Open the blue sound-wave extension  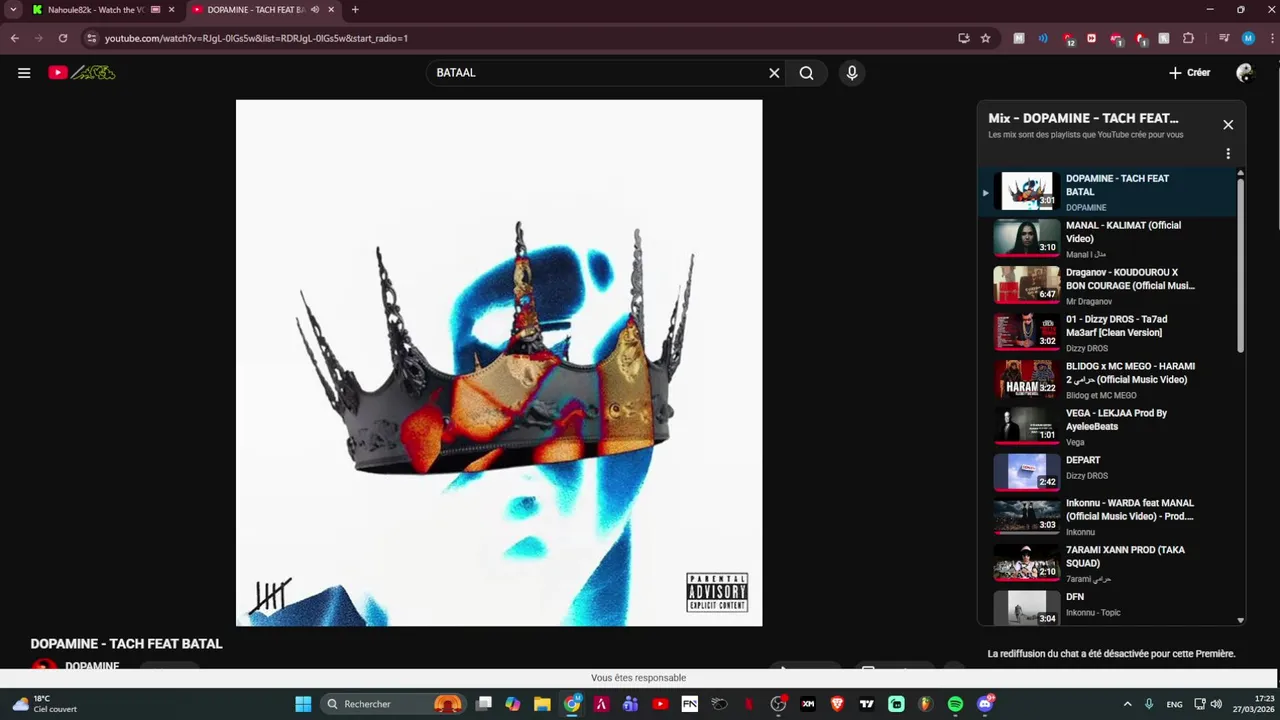point(1043,38)
